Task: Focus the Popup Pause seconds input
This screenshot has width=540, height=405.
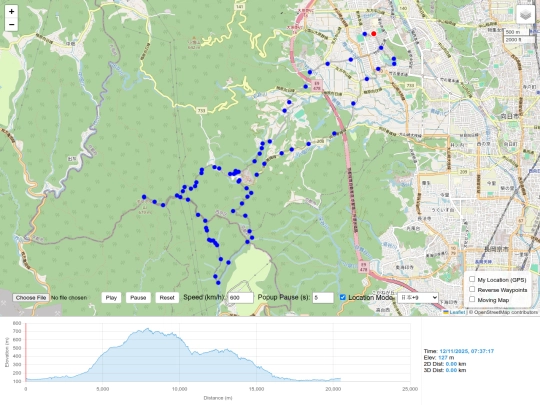Action: click(x=323, y=298)
